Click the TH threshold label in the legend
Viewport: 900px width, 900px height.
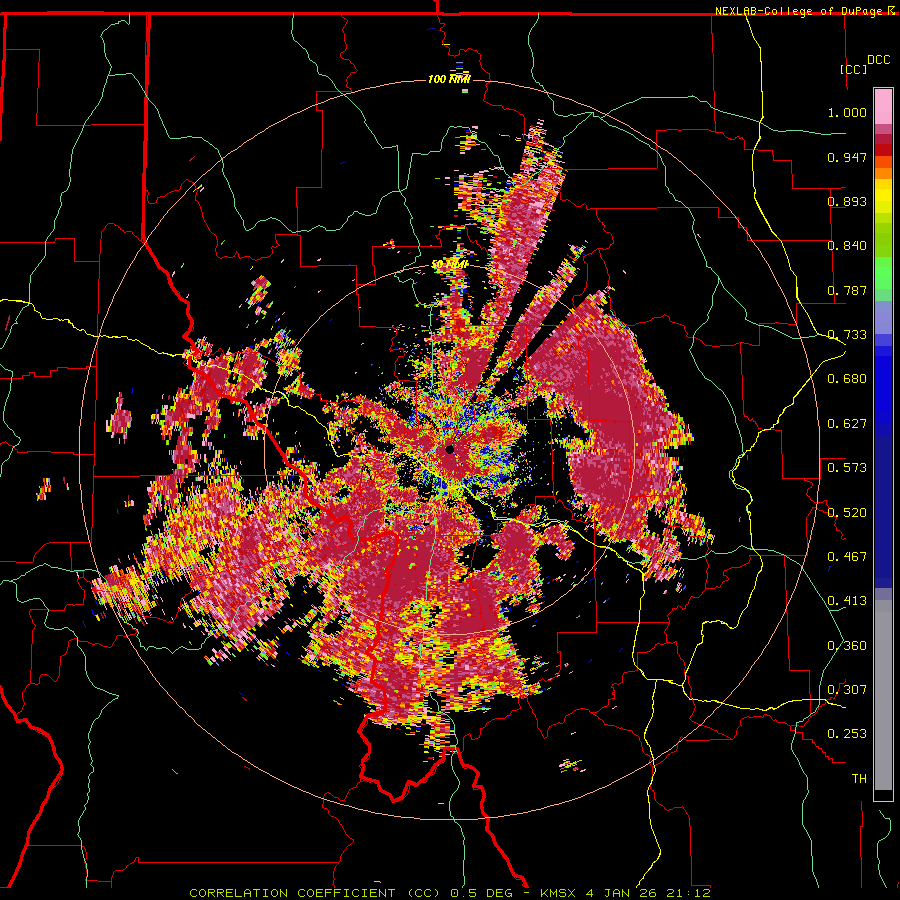click(x=859, y=778)
